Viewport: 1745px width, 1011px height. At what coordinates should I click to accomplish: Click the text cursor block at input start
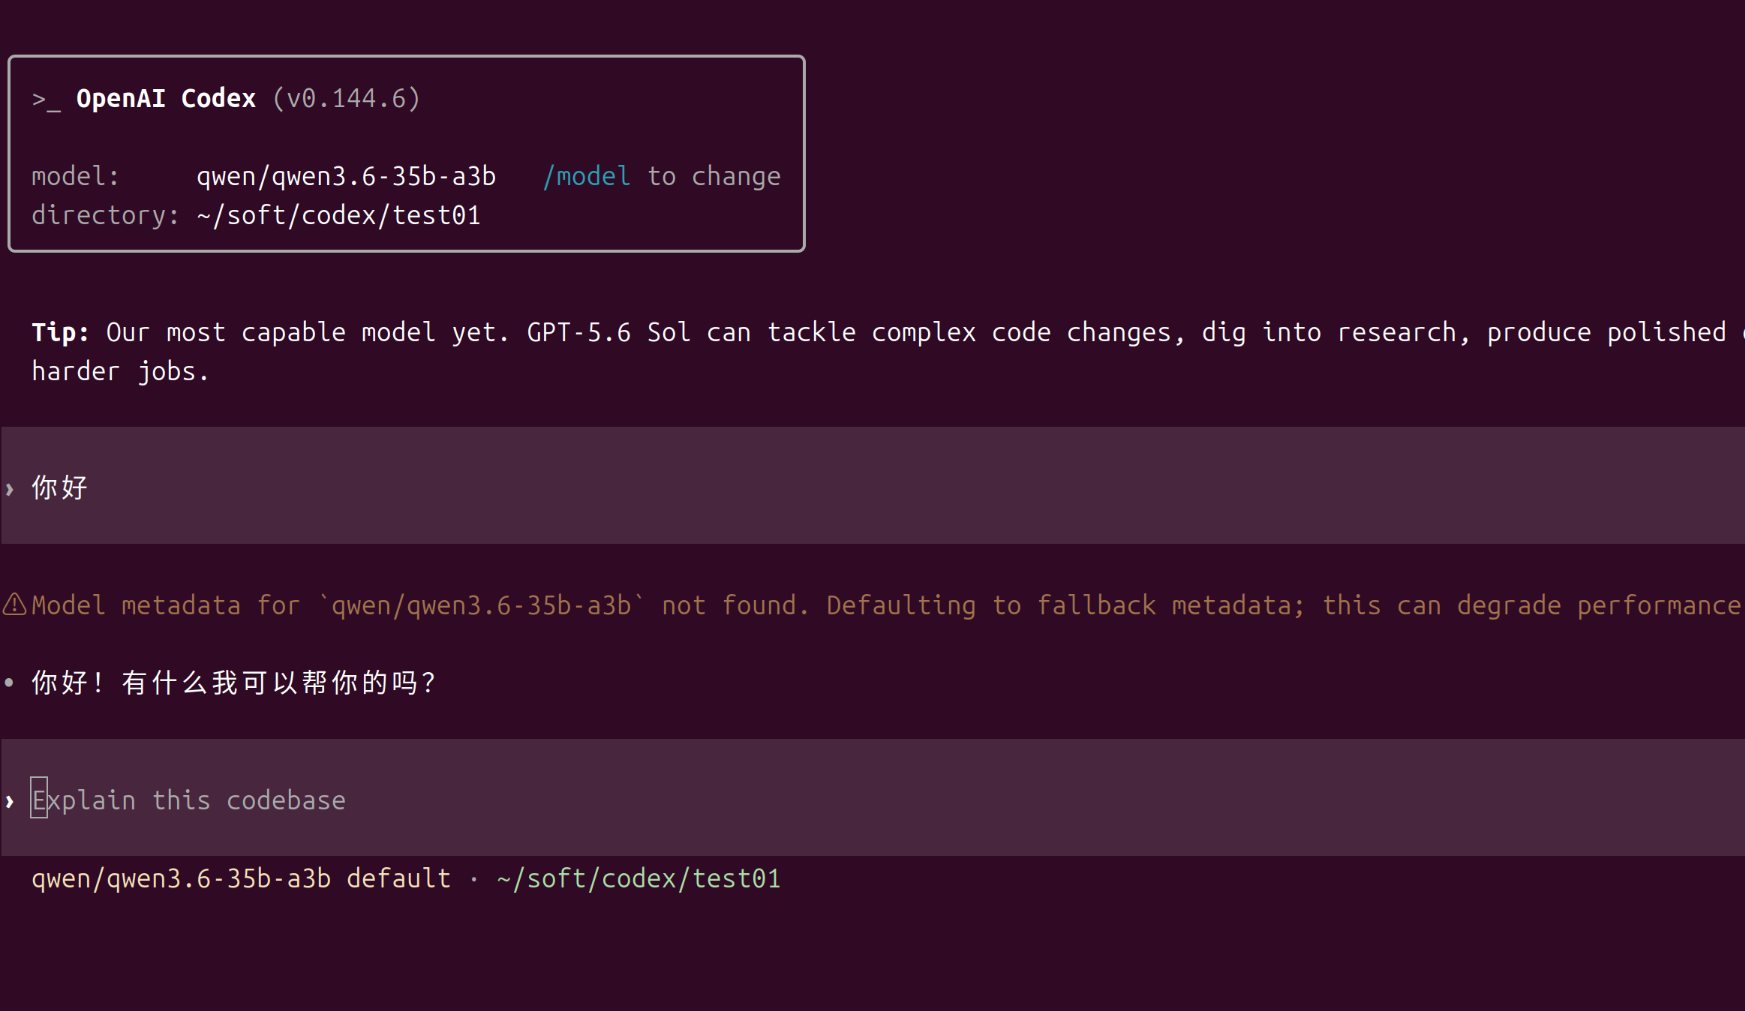(39, 798)
